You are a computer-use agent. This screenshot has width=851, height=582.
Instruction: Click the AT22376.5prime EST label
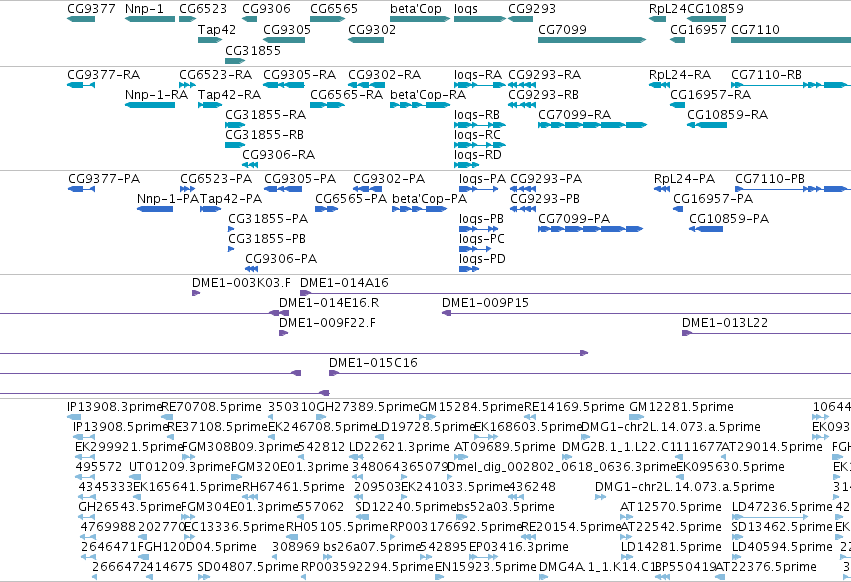[766, 567]
